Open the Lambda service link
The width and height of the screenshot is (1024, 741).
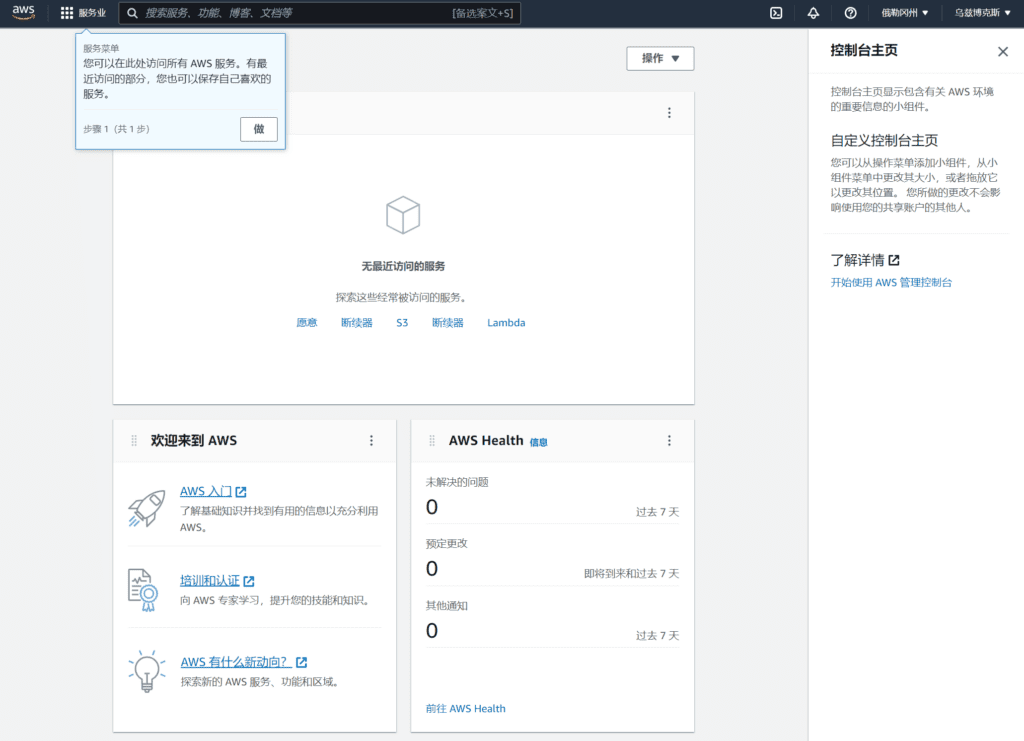[x=506, y=322]
